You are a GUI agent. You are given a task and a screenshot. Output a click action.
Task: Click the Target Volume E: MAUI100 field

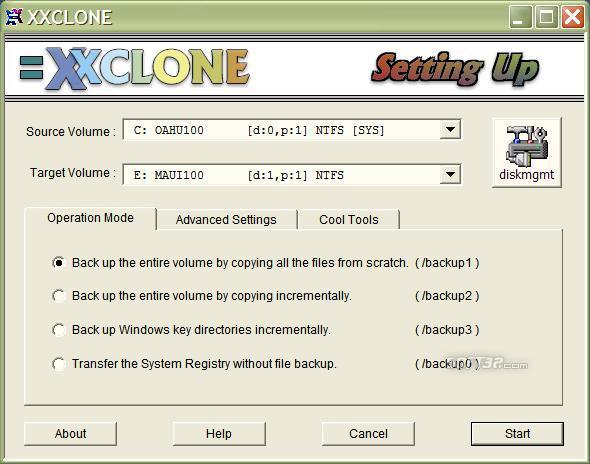coord(292,175)
